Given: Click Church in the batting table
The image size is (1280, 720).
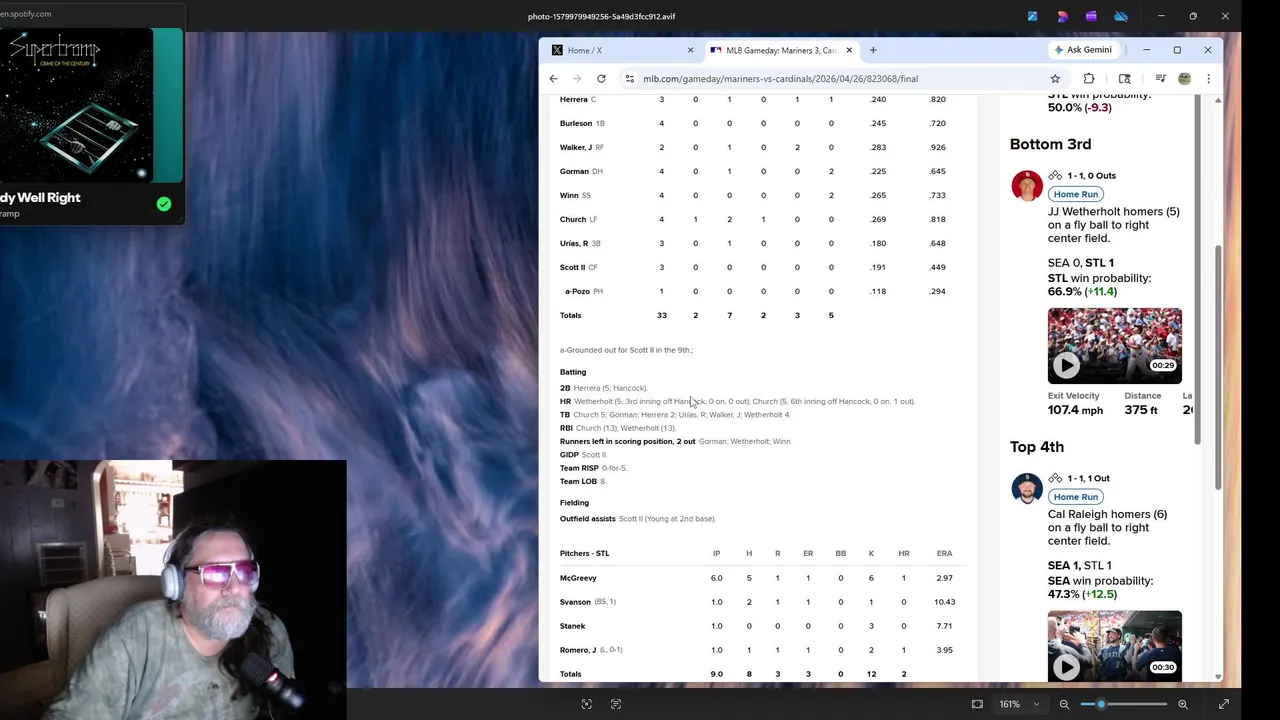Looking at the screenshot, I should point(573,219).
